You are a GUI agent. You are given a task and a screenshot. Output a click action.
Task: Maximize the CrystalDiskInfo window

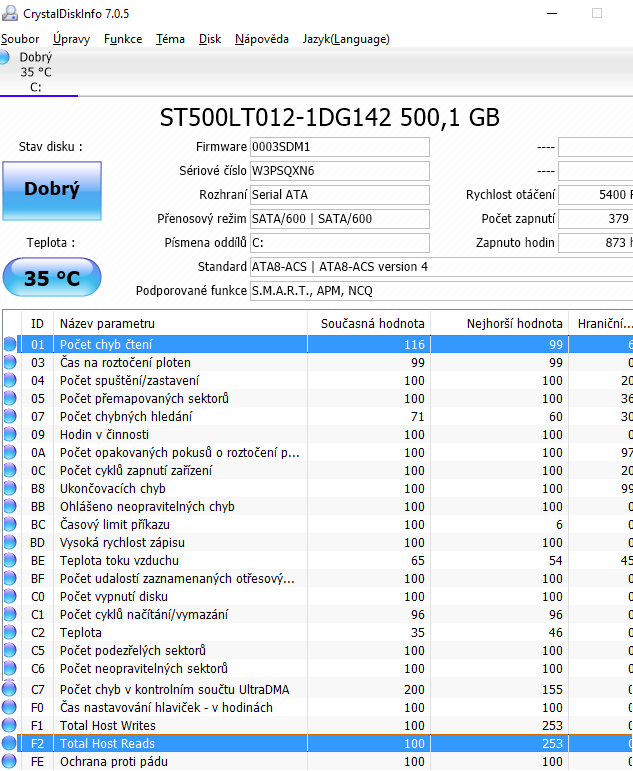(x=597, y=13)
